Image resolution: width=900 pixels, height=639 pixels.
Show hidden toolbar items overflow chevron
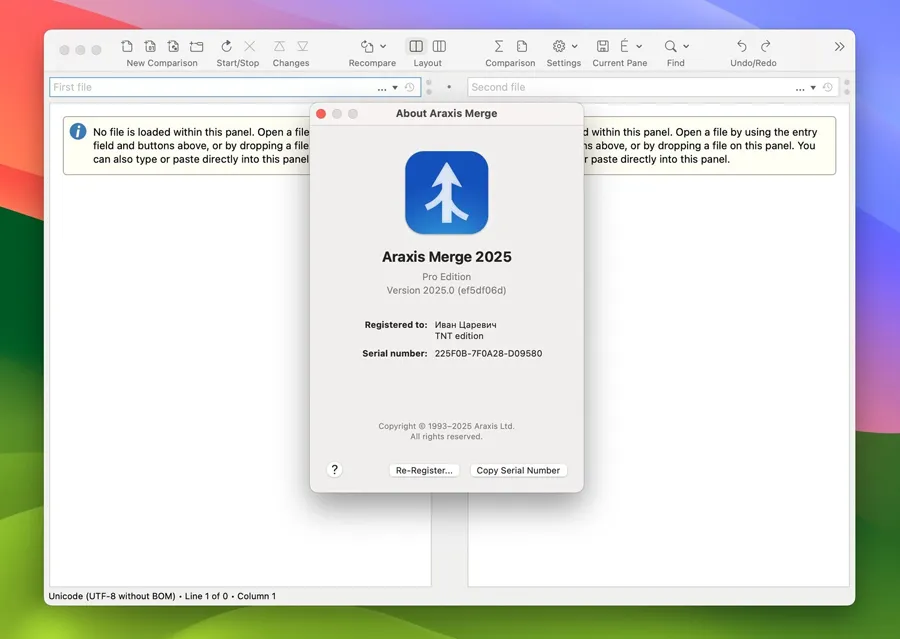tap(839, 47)
